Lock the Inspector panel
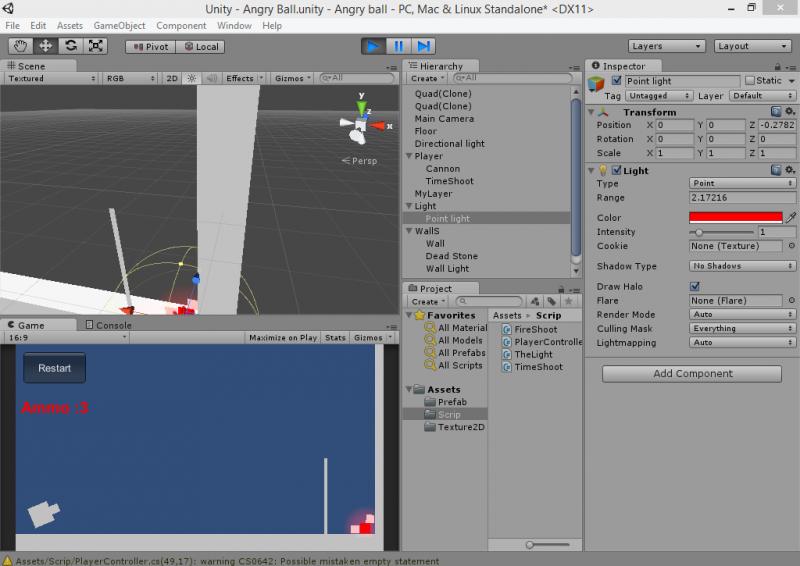 pyautogui.click(x=777, y=67)
